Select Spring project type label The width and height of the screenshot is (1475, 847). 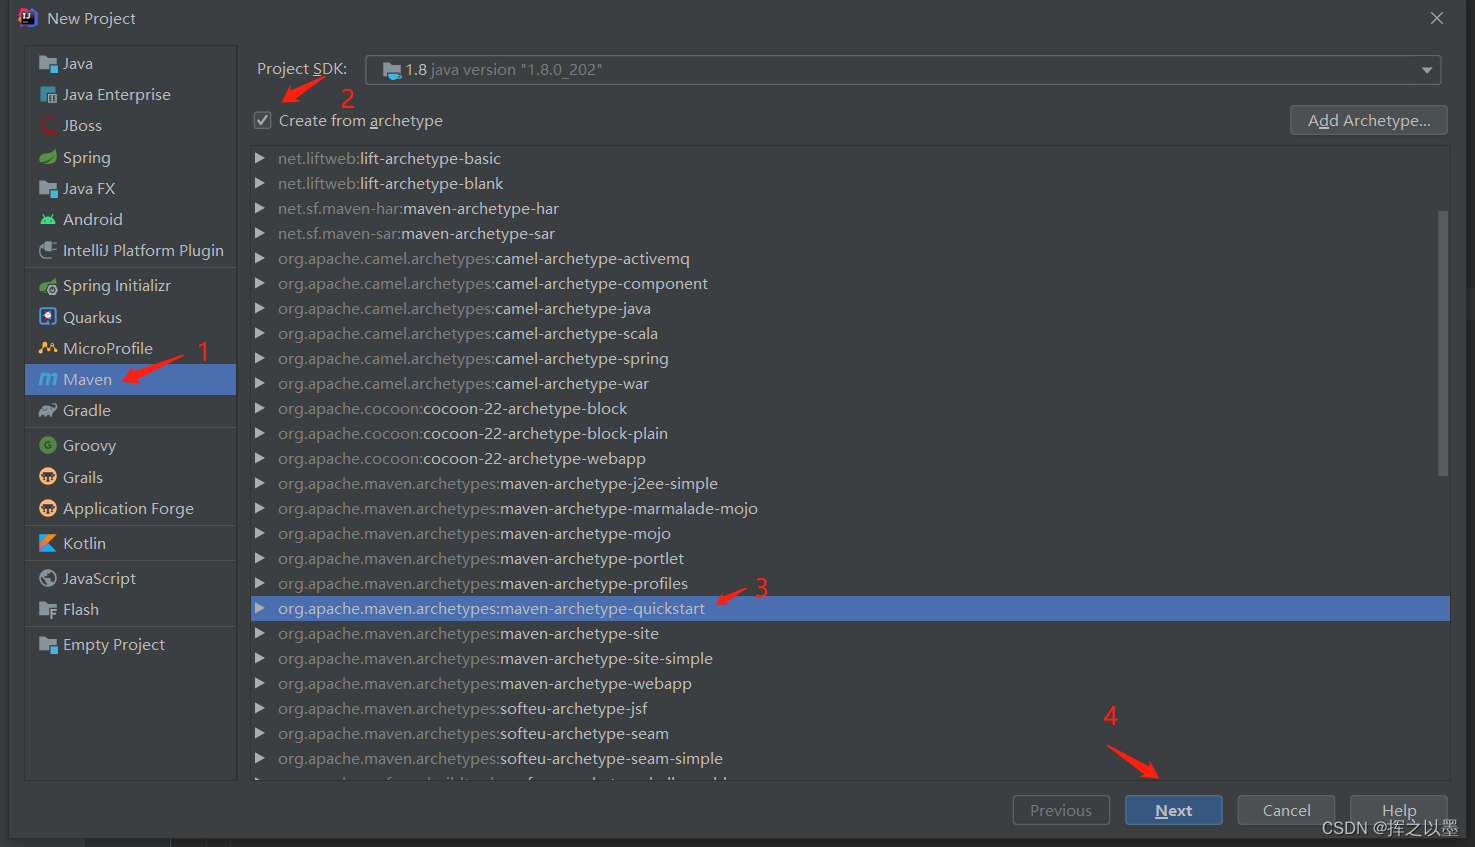[87, 158]
